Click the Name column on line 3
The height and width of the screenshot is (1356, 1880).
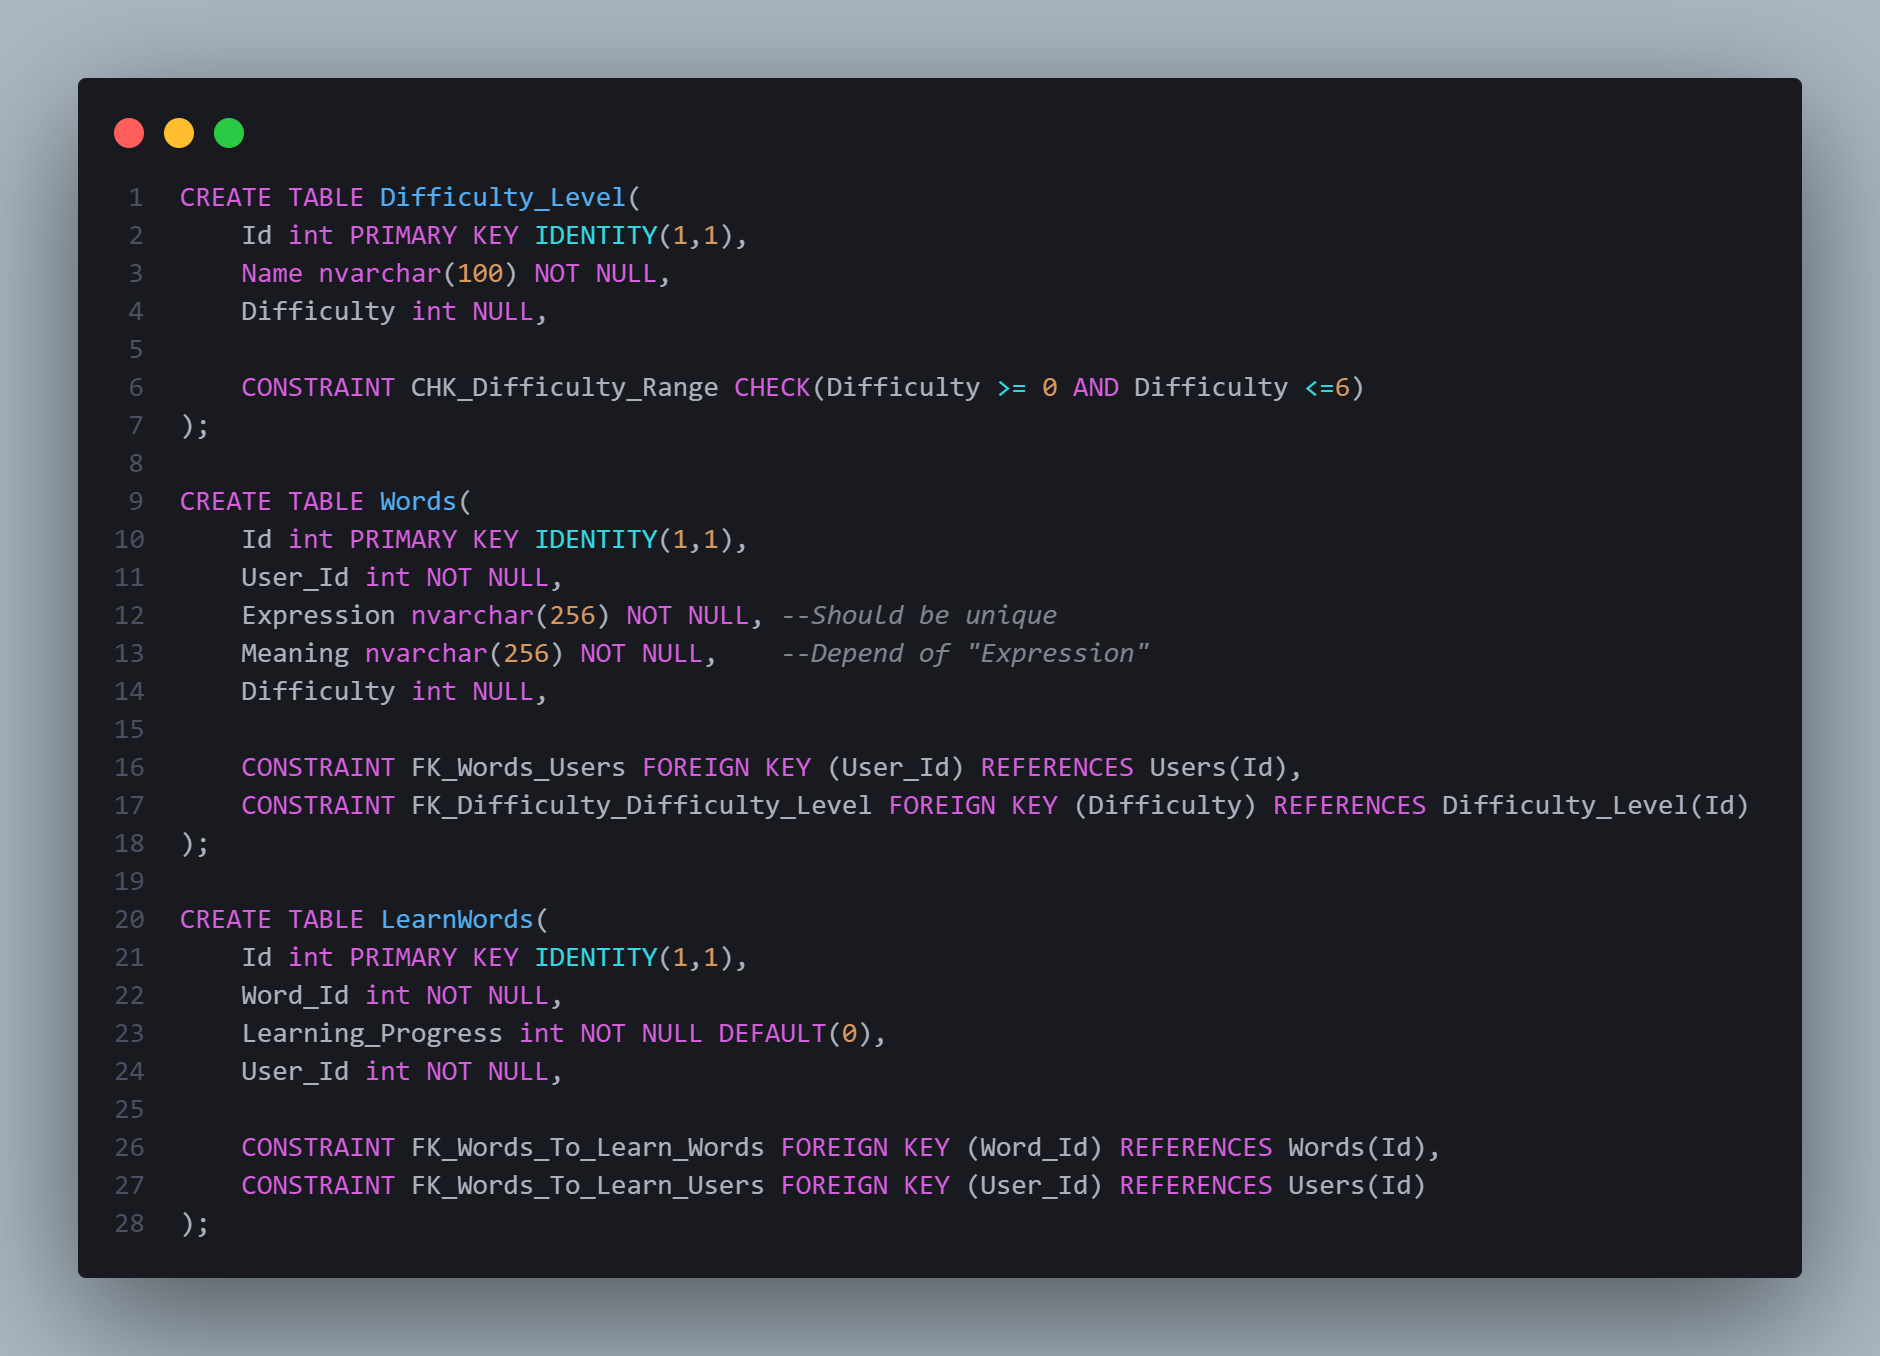pyautogui.click(x=272, y=273)
